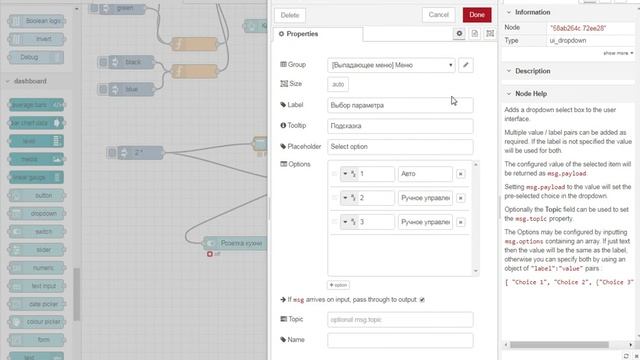Open node properties settings gear icon
Screen dimensions: 640x360
[459, 34]
